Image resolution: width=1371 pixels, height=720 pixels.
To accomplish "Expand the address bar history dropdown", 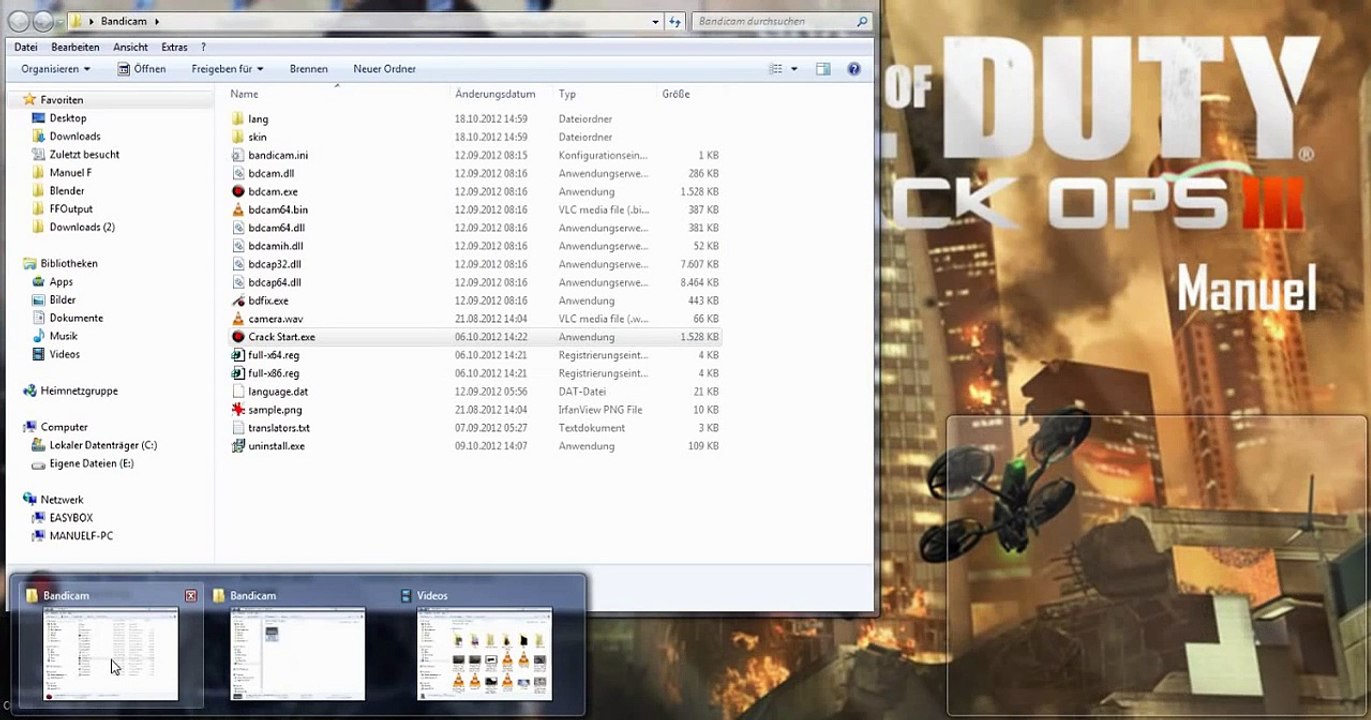I will point(655,21).
